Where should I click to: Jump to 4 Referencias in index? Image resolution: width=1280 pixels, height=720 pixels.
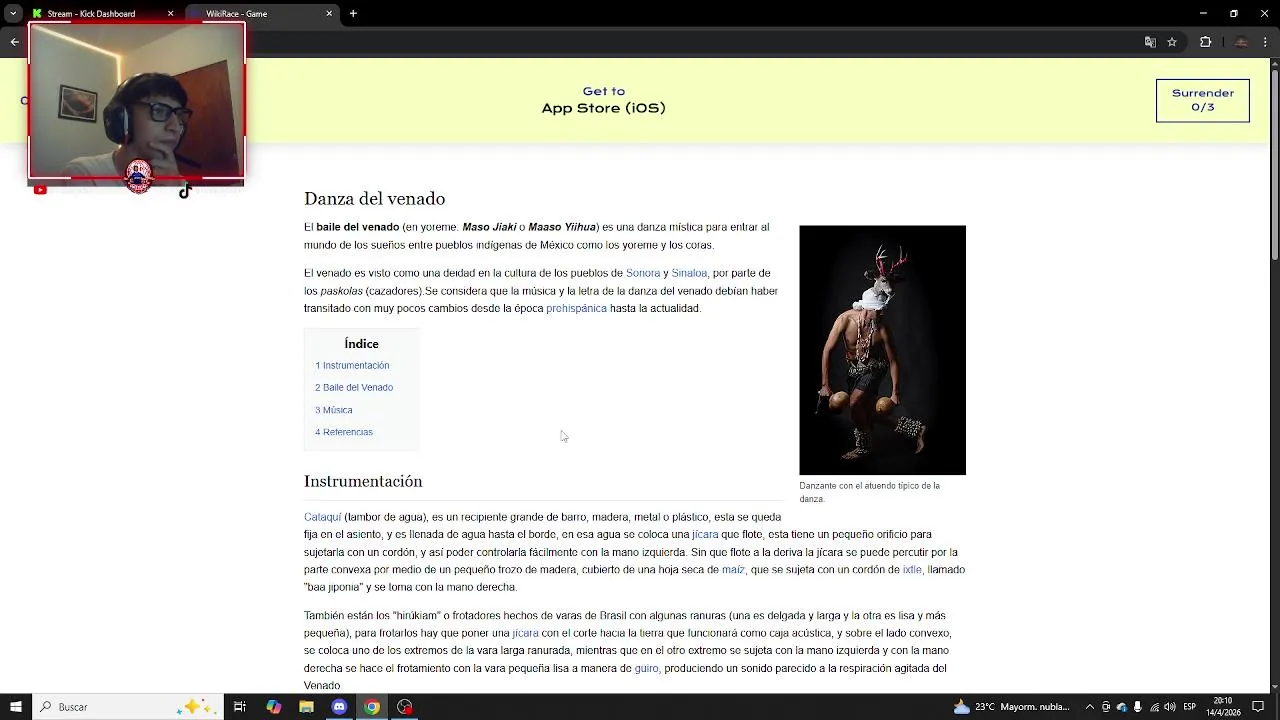344,432
